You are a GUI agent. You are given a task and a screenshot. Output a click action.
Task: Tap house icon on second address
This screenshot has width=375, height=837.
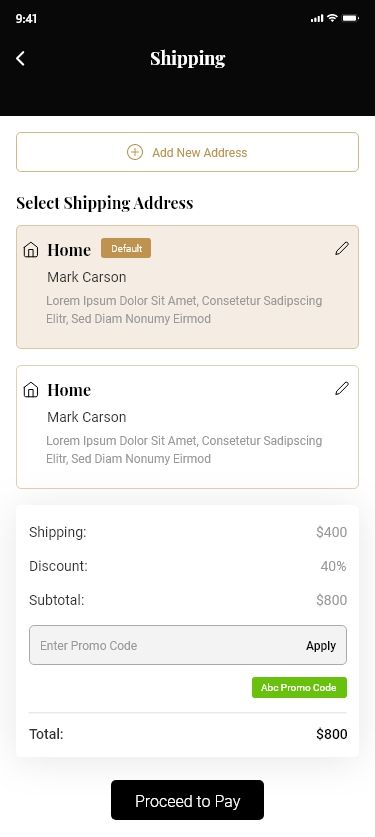pos(31,390)
